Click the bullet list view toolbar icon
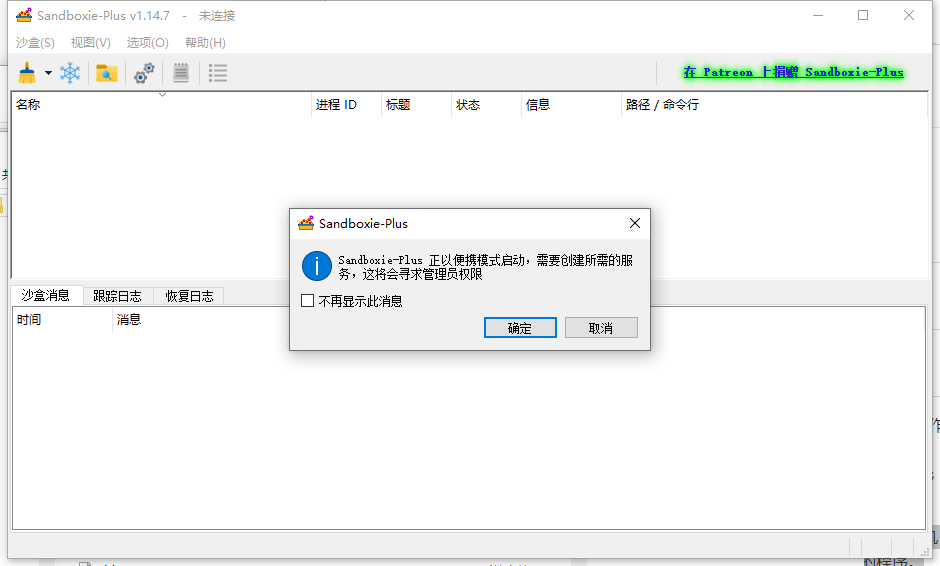 pos(218,73)
